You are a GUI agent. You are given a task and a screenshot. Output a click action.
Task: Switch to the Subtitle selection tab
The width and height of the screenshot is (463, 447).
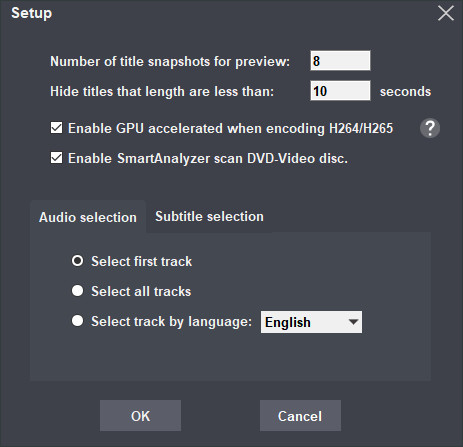pyautogui.click(x=209, y=217)
